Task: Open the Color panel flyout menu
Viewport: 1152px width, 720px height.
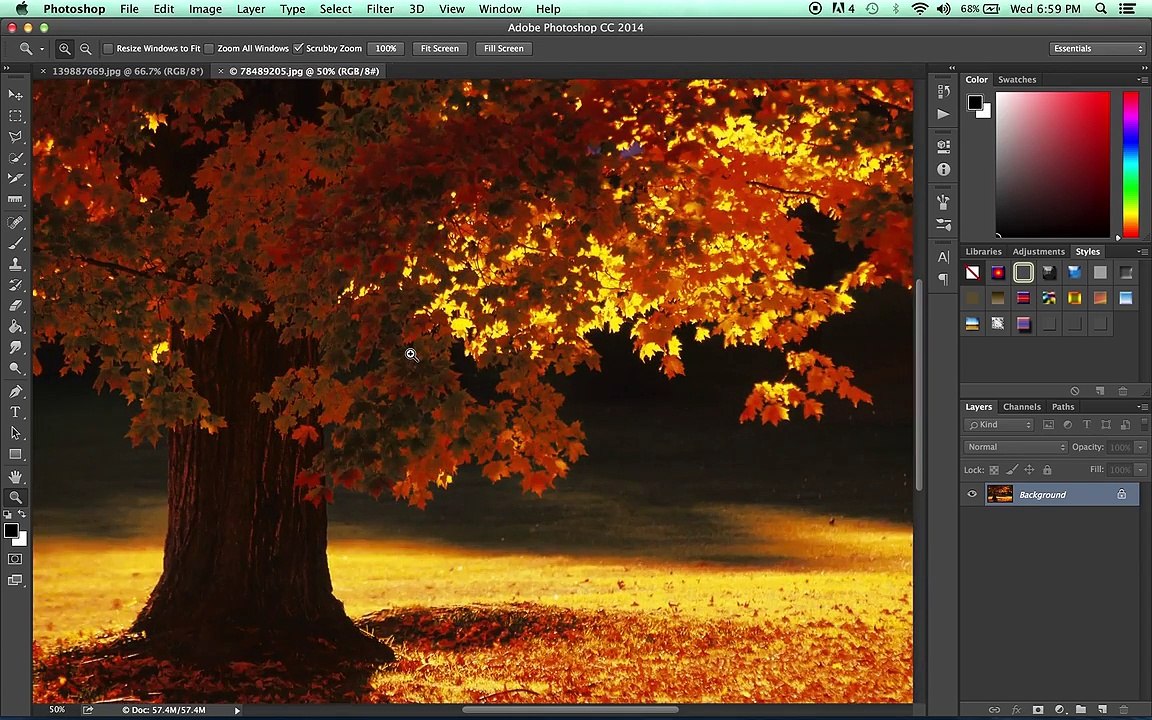Action: pyautogui.click(x=1142, y=79)
